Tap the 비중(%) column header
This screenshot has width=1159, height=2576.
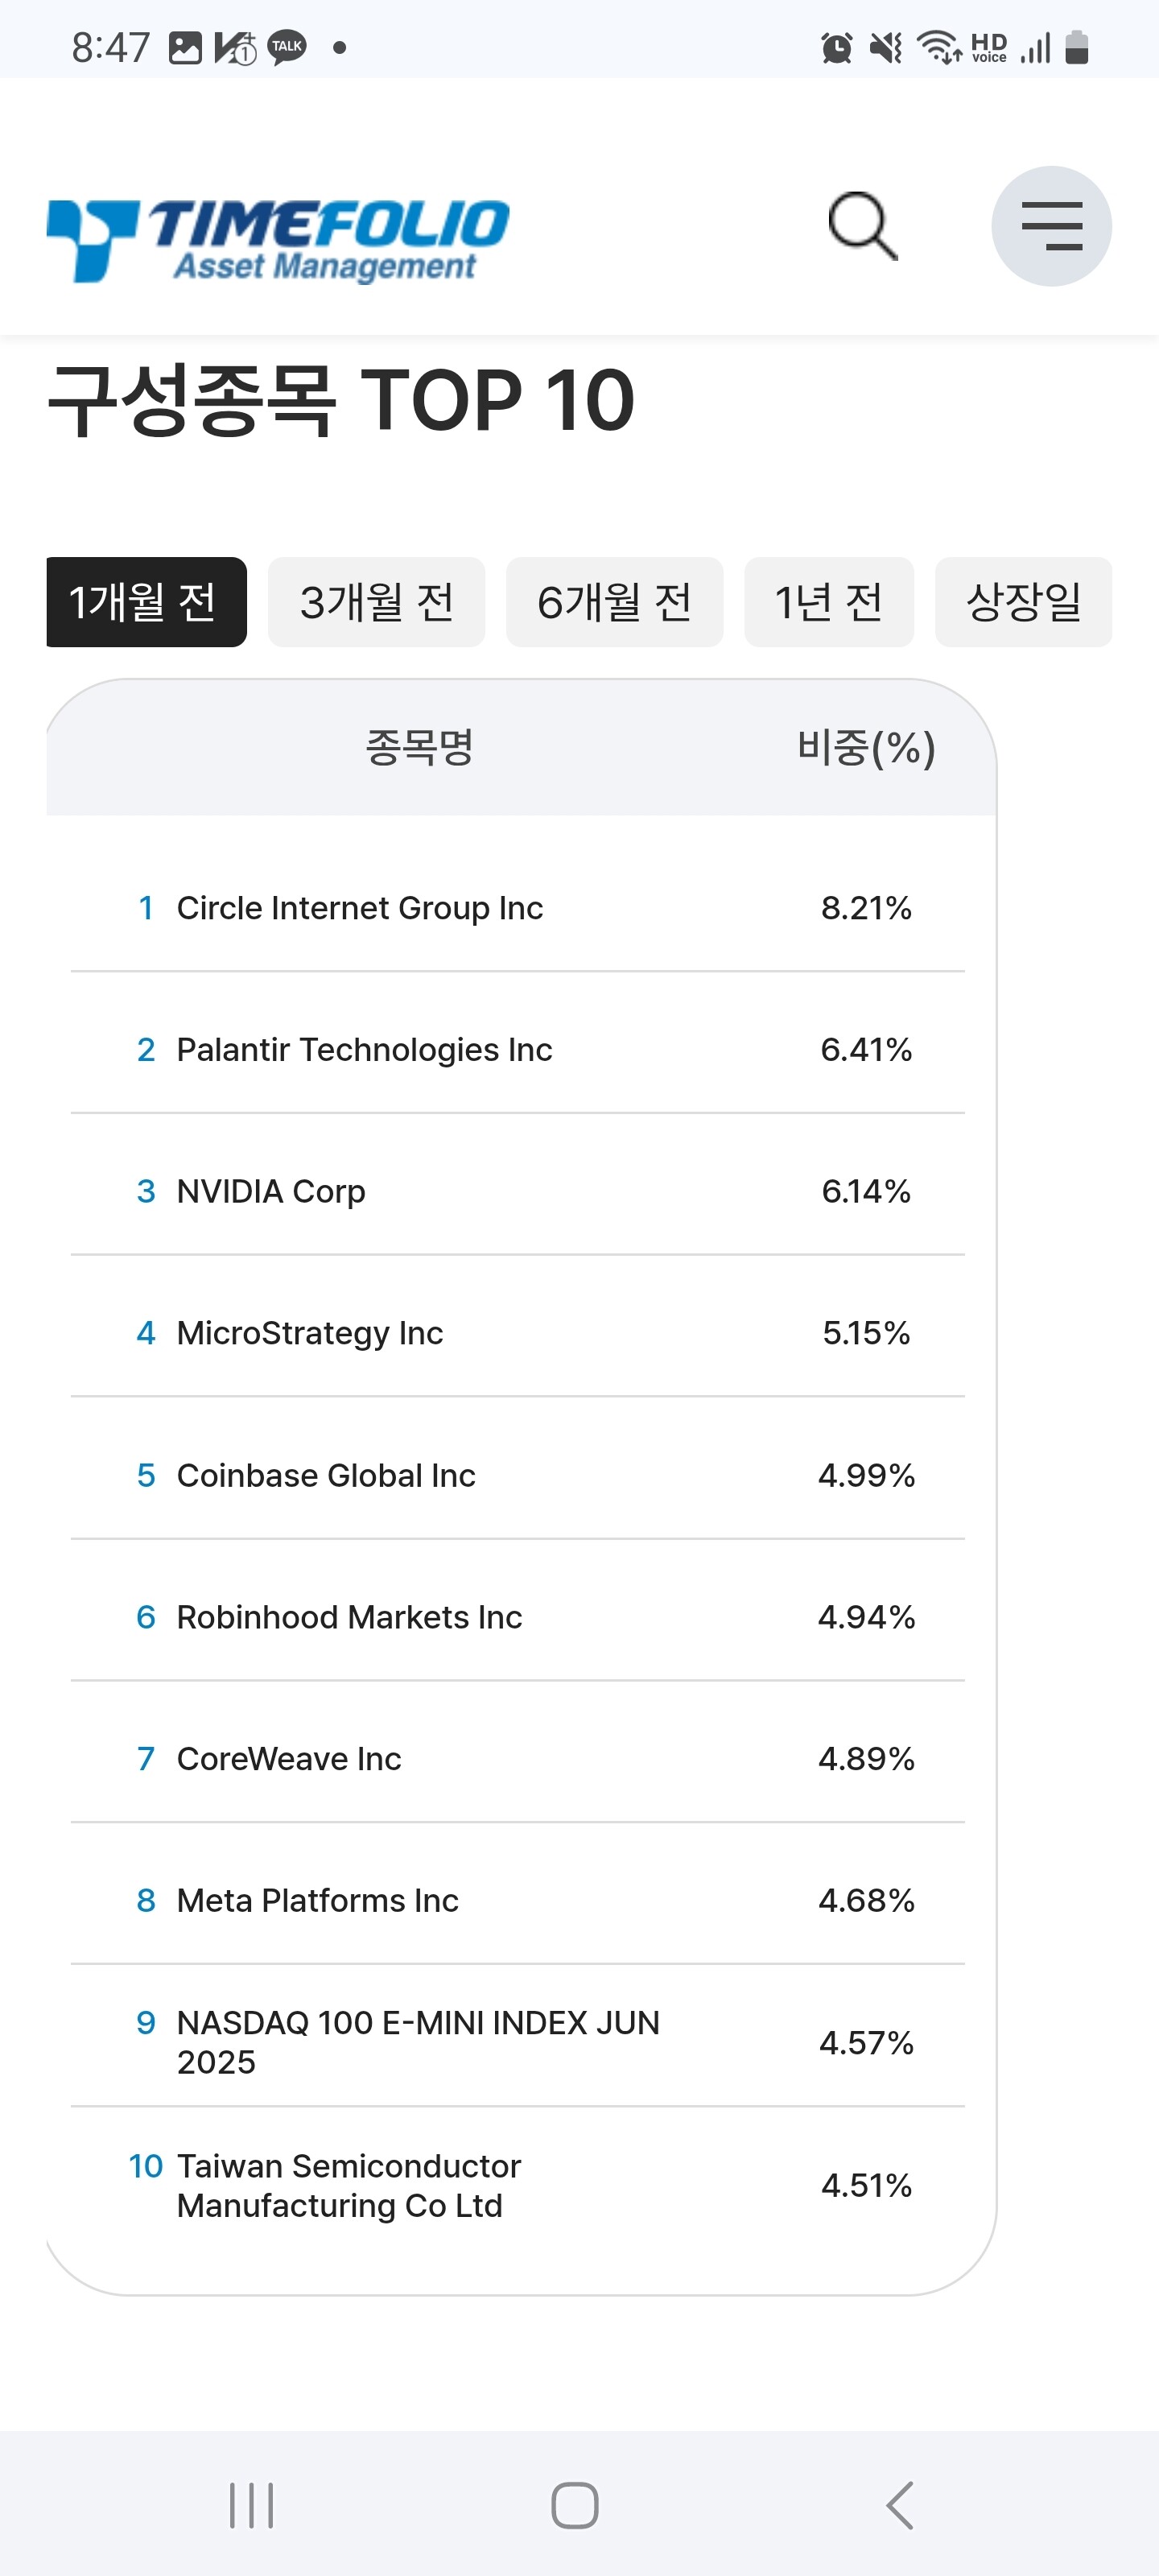pyautogui.click(x=866, y=747)
